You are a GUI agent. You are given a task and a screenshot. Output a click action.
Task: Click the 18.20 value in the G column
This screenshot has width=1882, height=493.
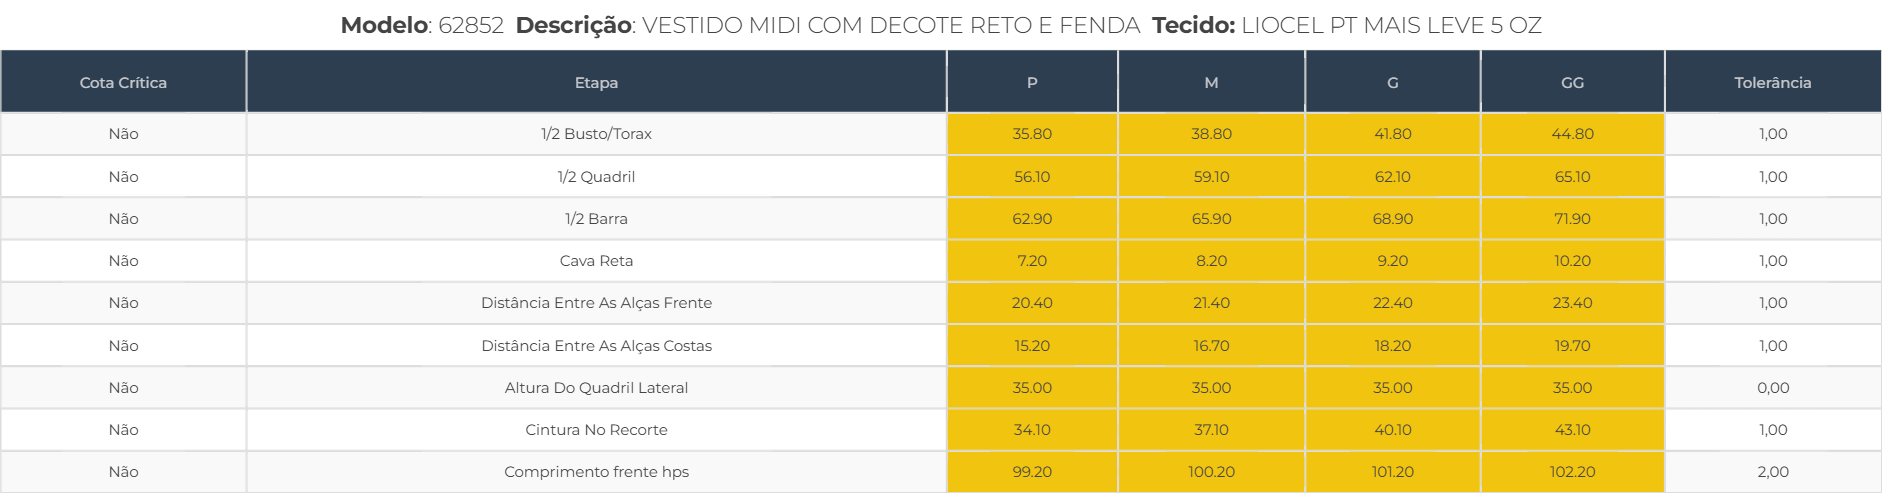coord(1392,346)
